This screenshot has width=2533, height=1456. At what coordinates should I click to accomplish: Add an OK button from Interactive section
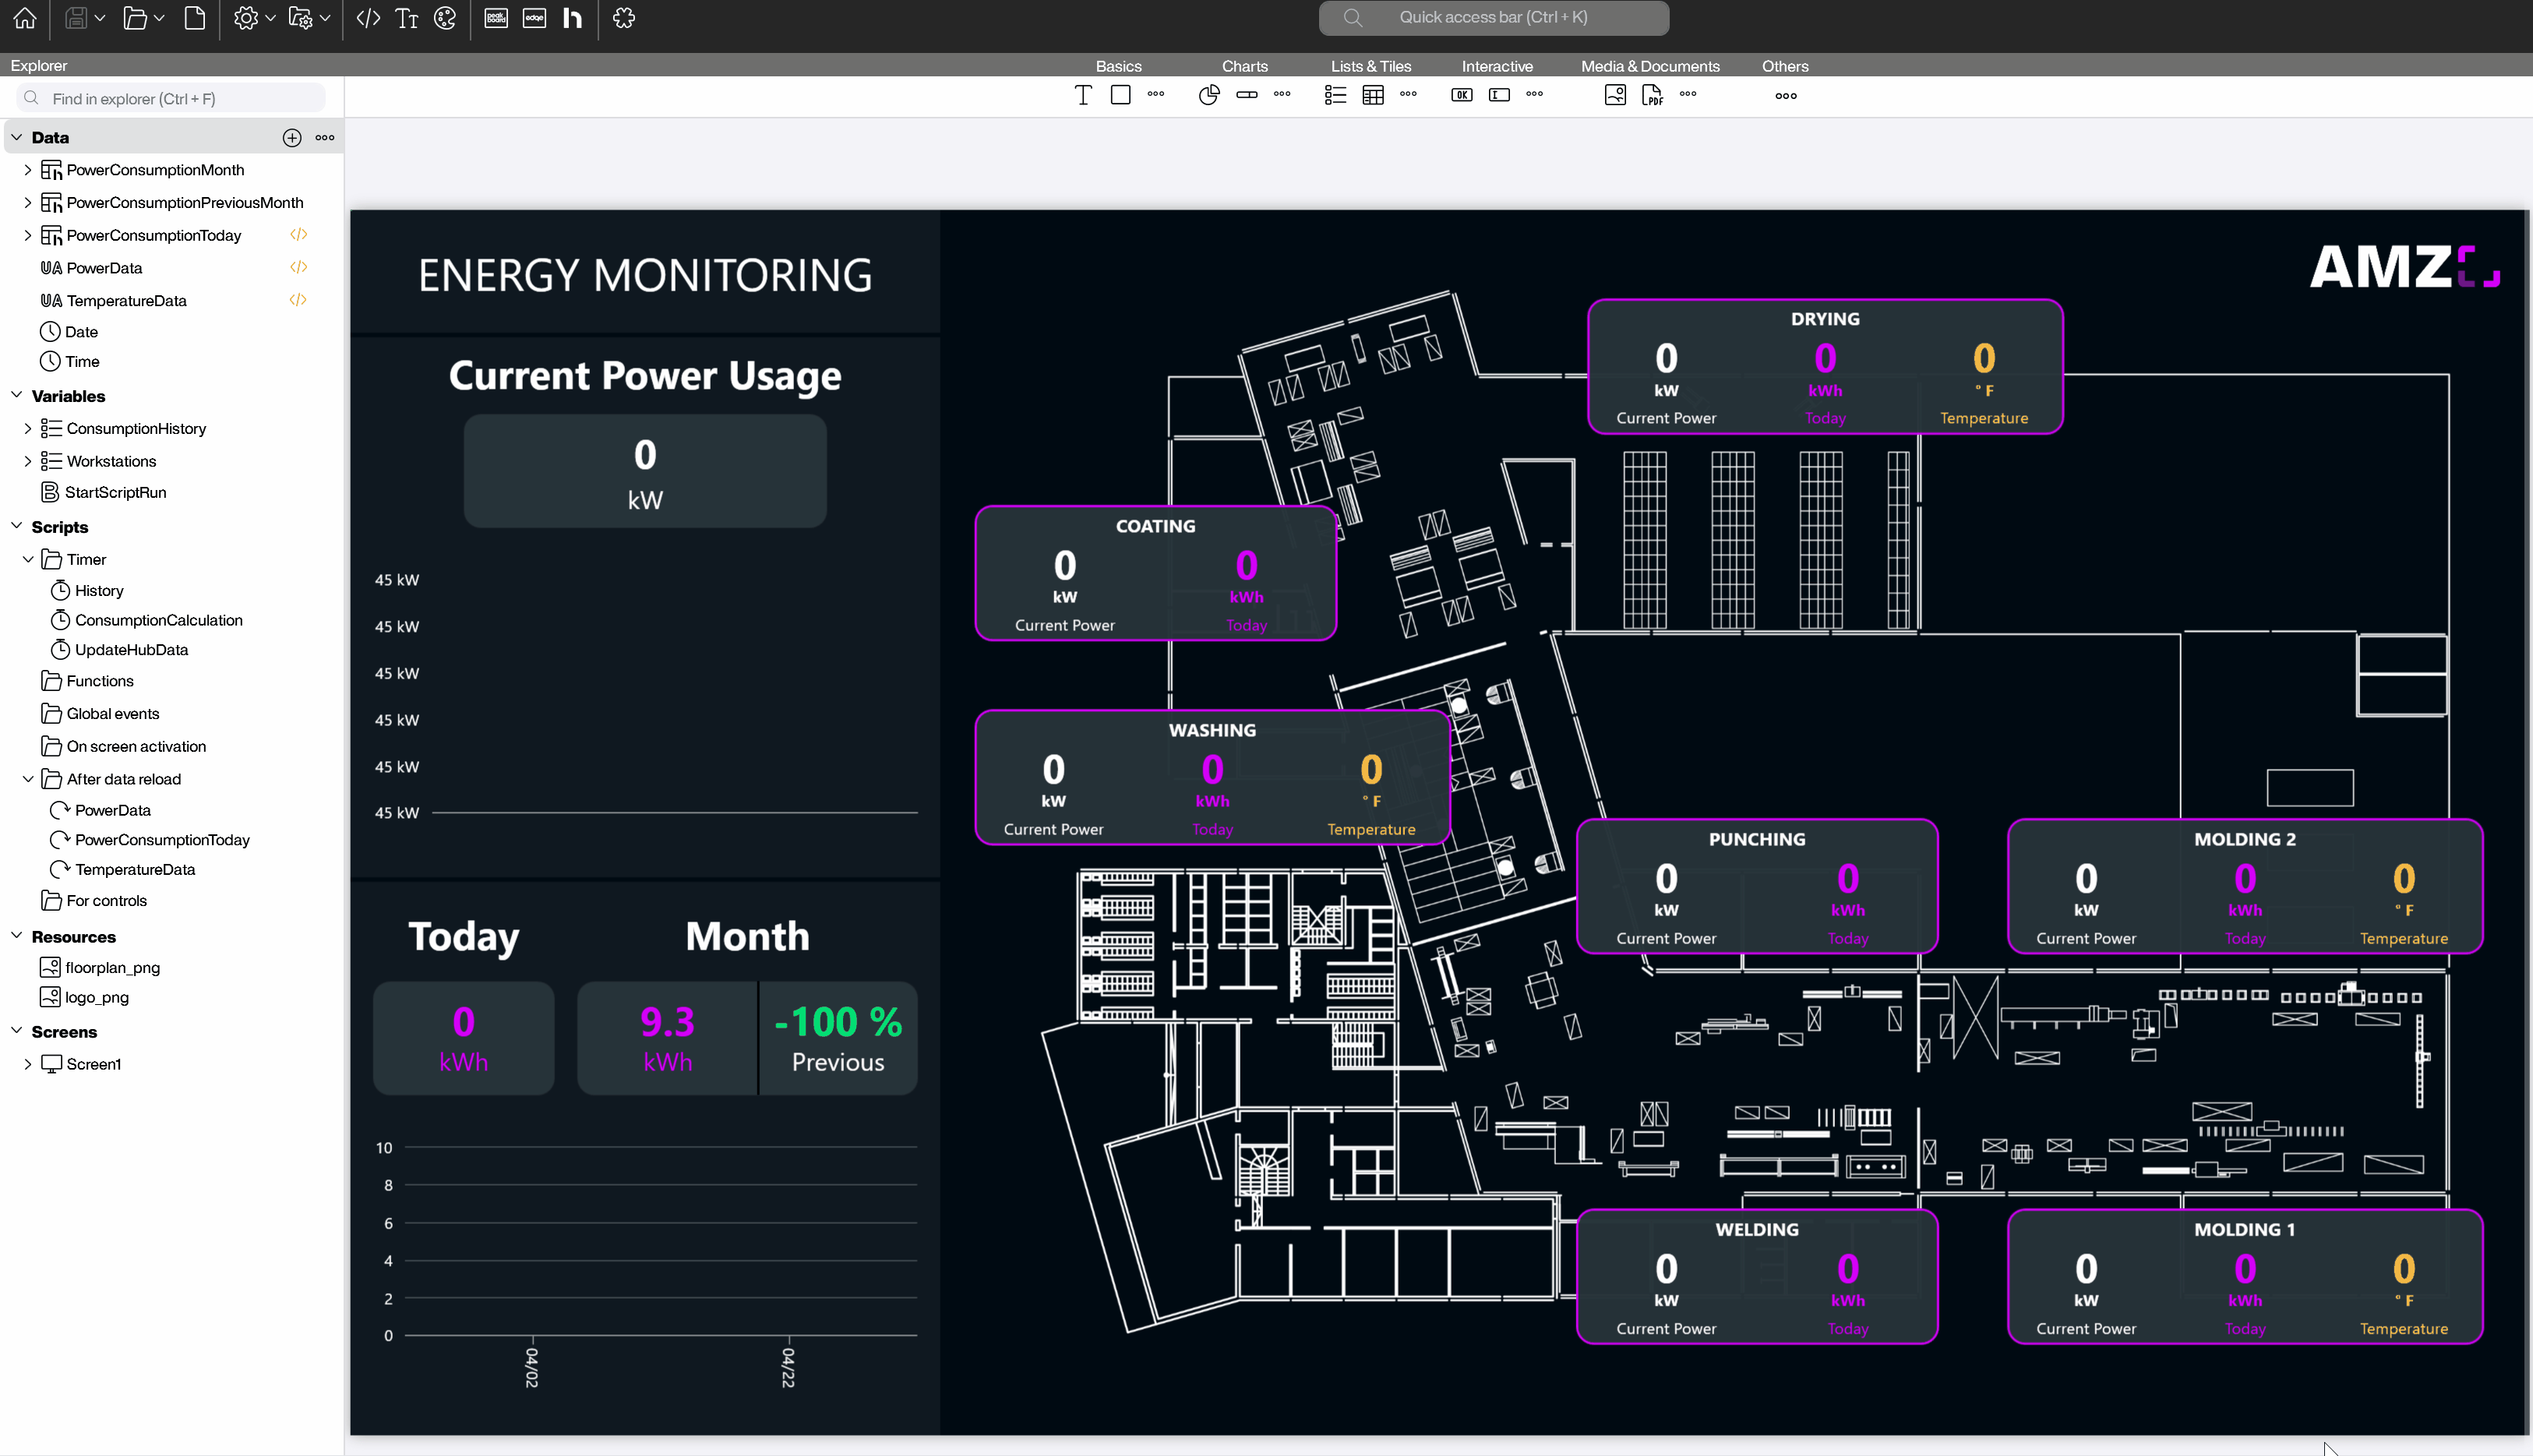point(1460,94)
